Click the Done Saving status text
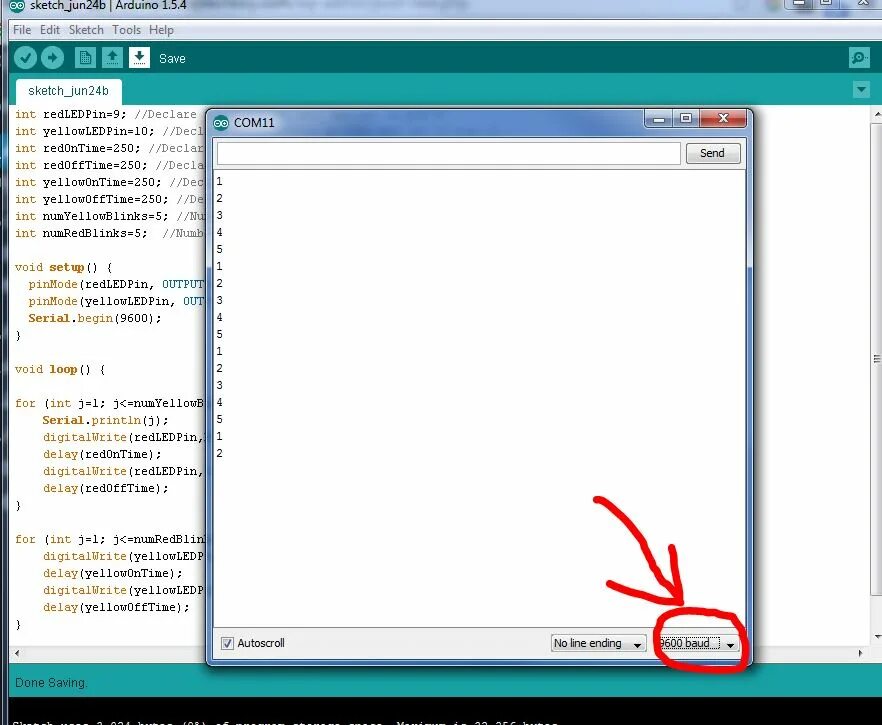882x725 pixels. (x=51, y=683)
